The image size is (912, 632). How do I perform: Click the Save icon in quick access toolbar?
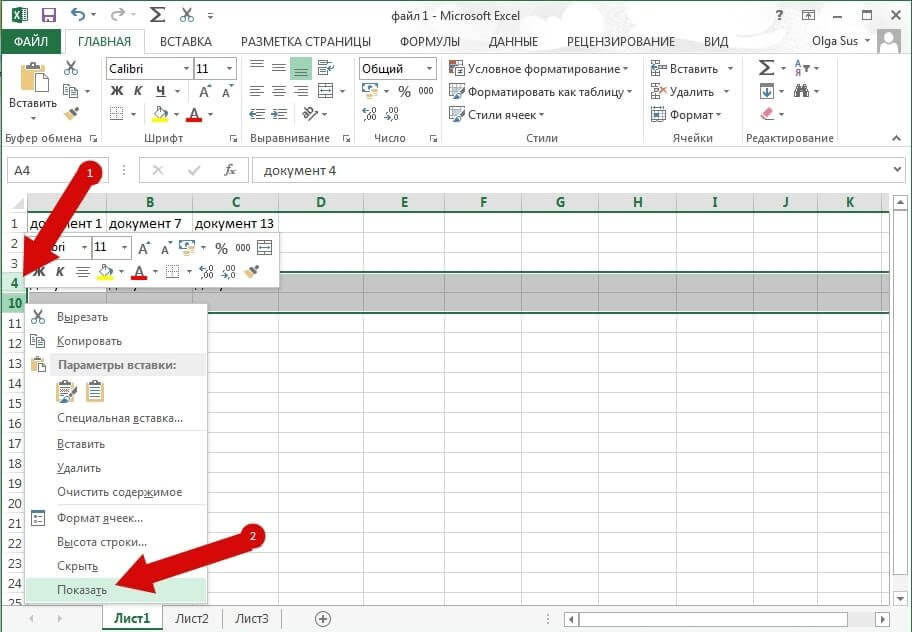(49, 15)
